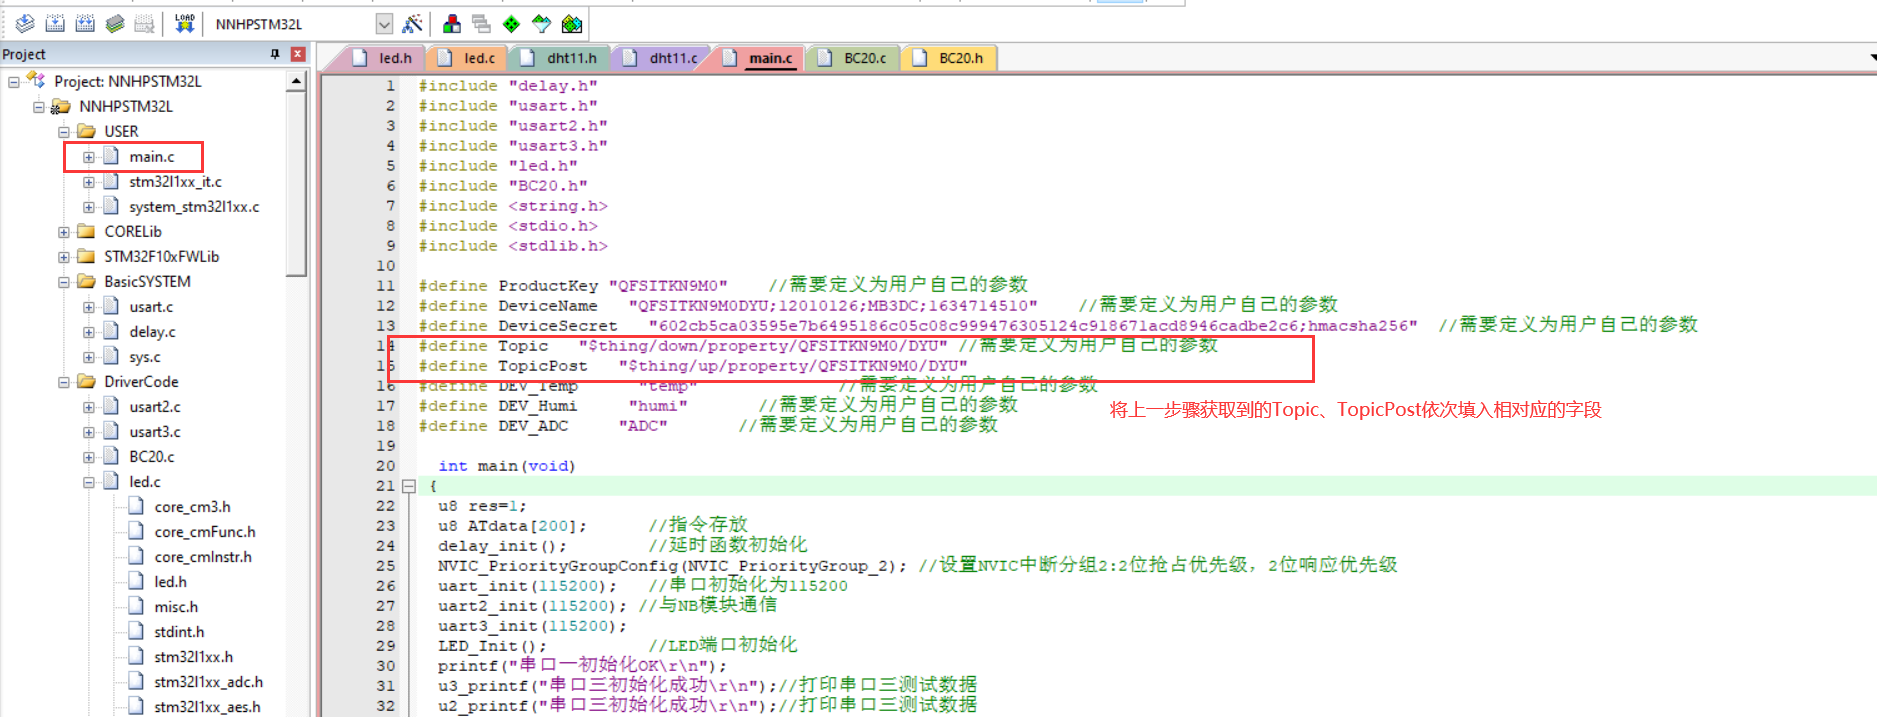This screenshot has width=1877, height=717.
Task: Select stm32l1xx_adc.h in the project tree
Action: pyautogui.click(x=208, y=682)
